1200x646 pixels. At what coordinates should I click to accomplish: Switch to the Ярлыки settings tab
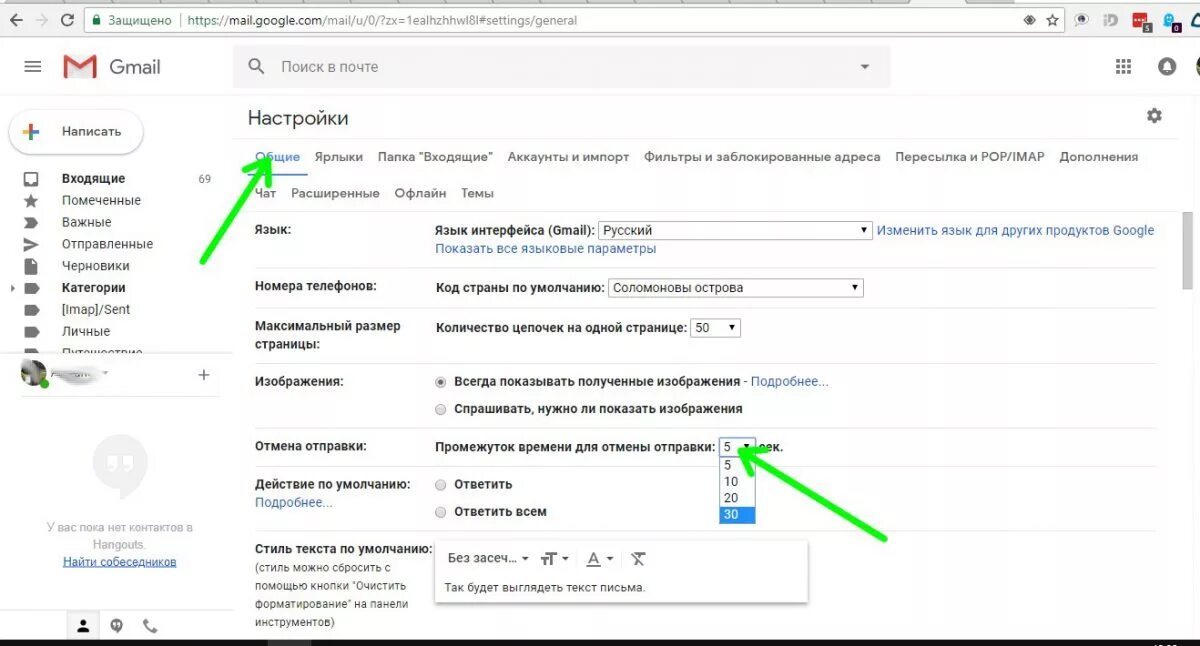tap(338, 157)
